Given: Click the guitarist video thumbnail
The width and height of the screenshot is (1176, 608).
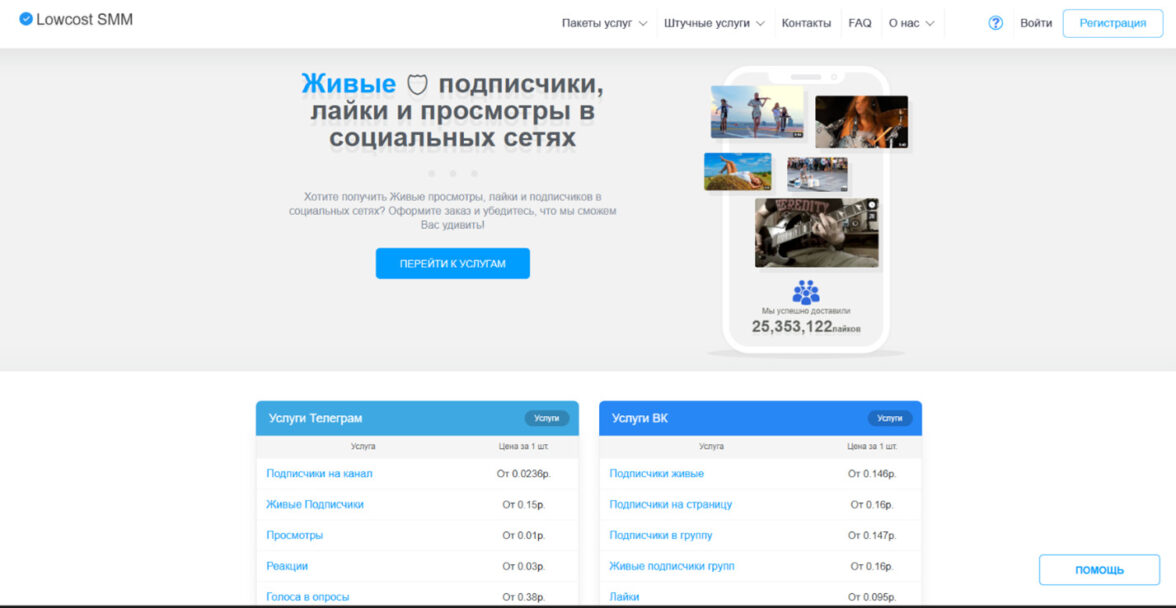Looking at the screenshot, I should (x=817, y=232).
